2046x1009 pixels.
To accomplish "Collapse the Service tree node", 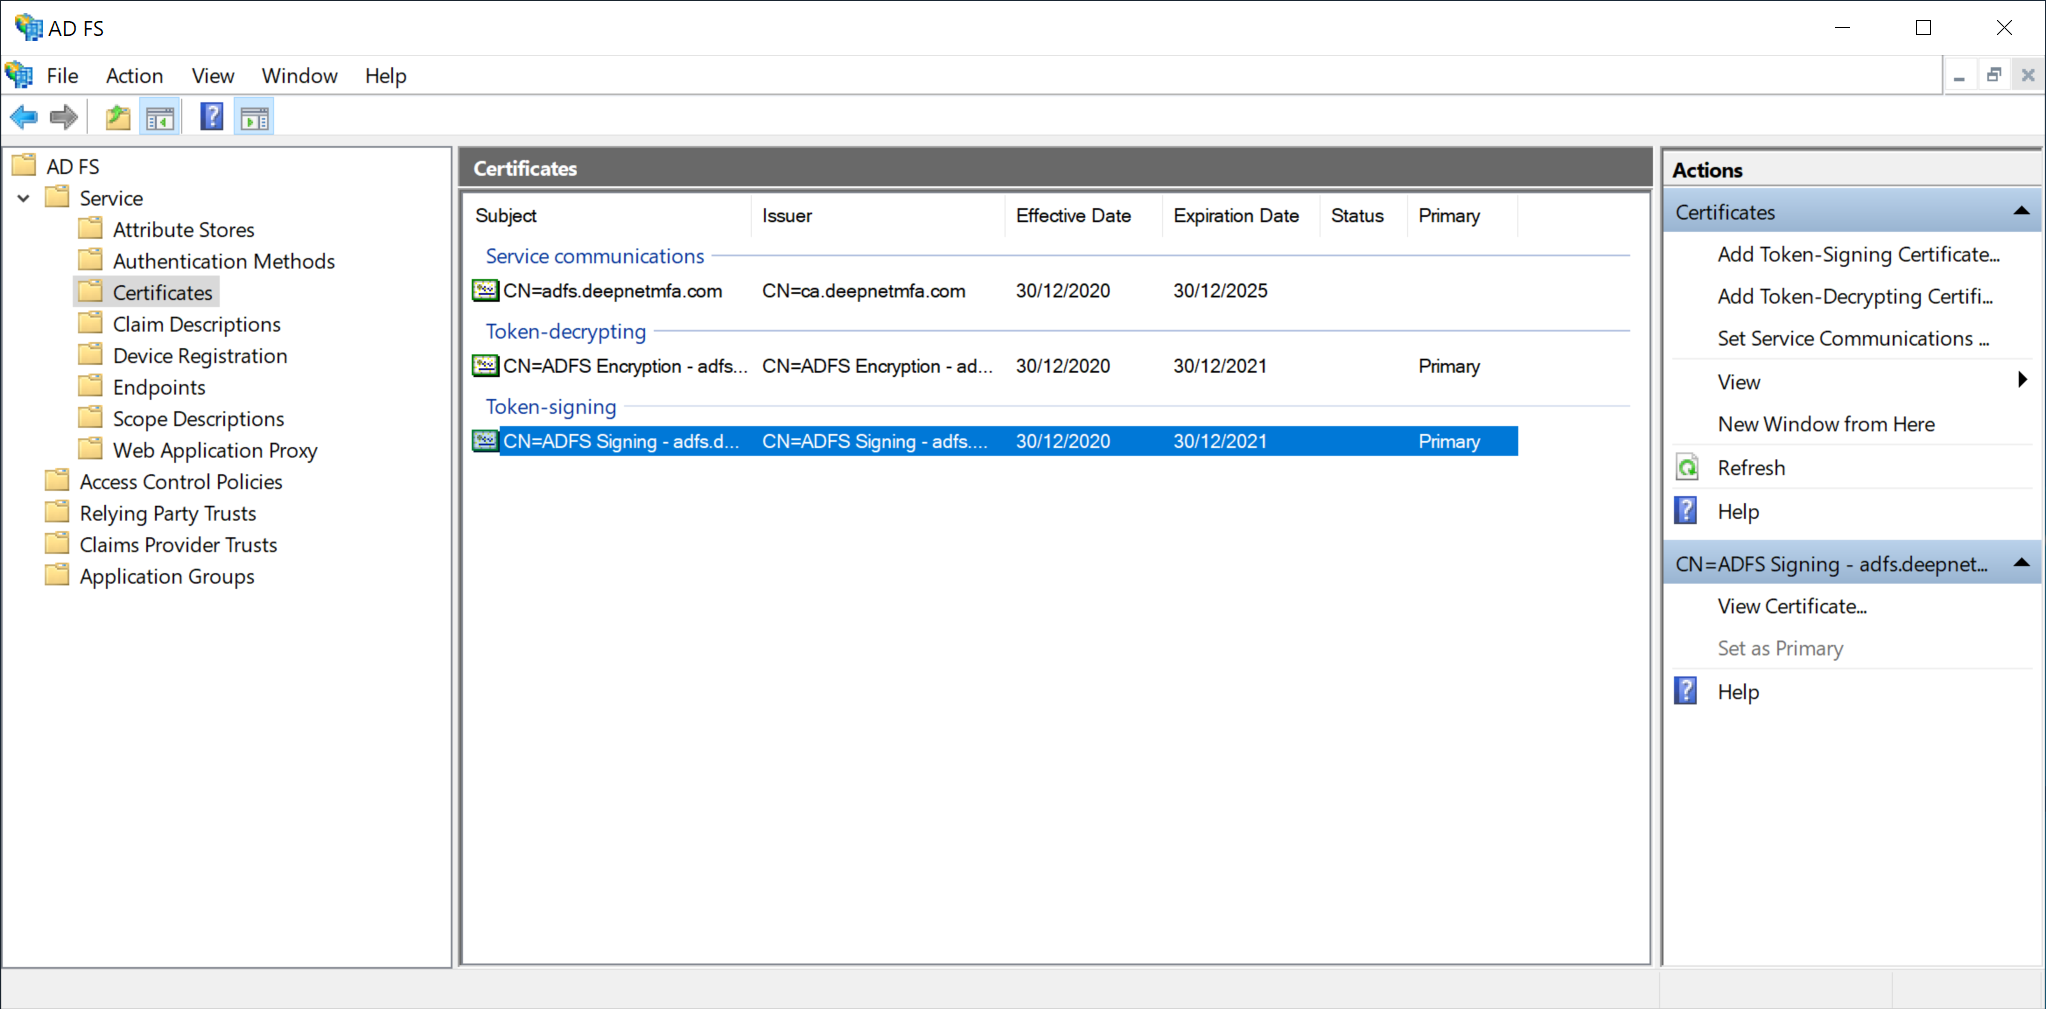I will coord(24,198).
